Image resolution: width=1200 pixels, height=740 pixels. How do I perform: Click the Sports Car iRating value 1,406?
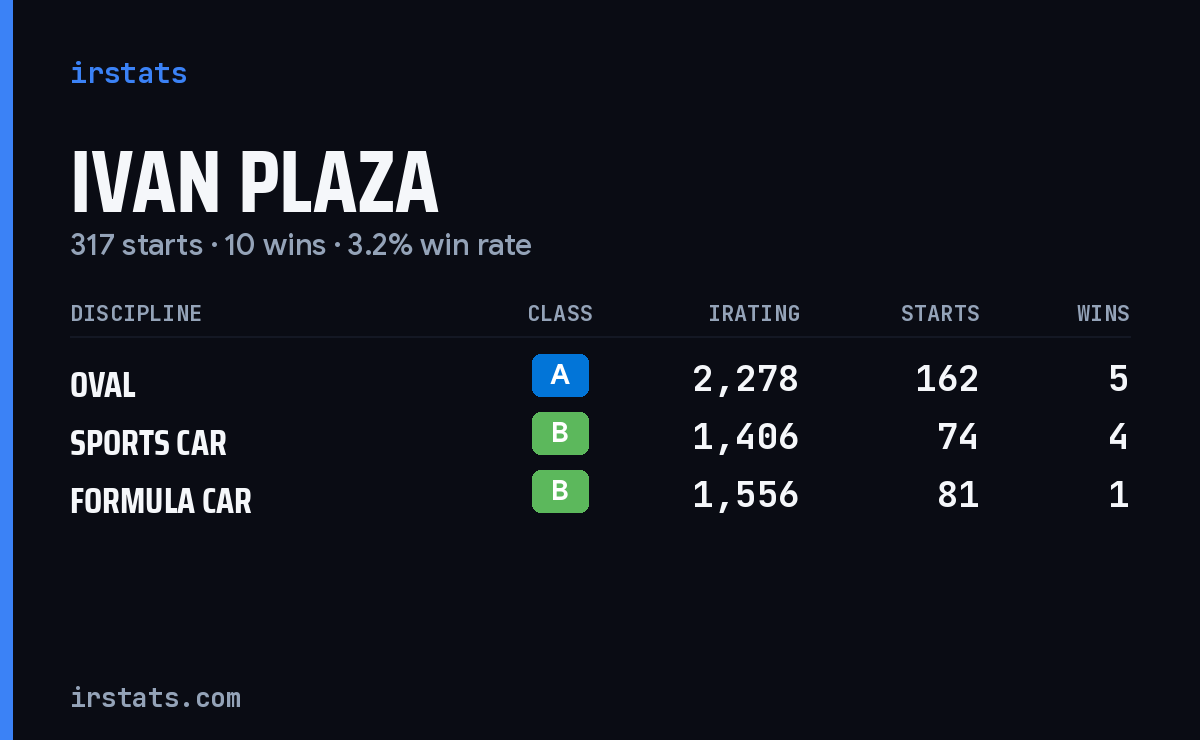coord(746,437)
